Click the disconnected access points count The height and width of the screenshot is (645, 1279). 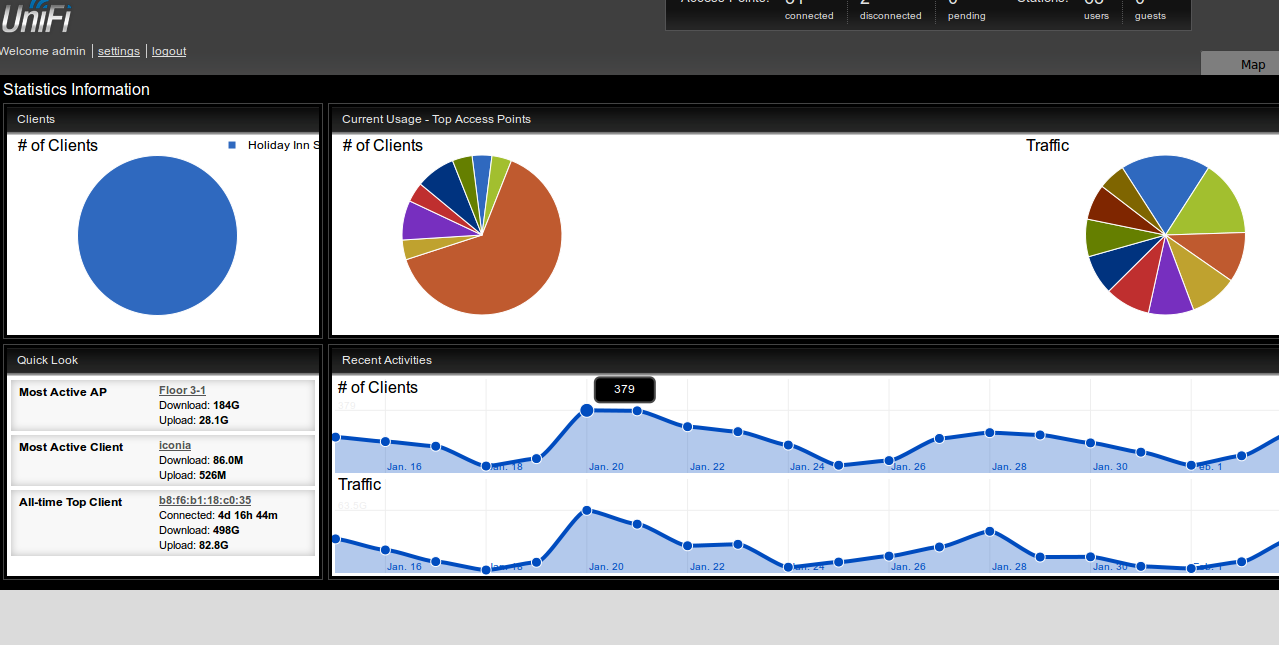click(864, 3)
